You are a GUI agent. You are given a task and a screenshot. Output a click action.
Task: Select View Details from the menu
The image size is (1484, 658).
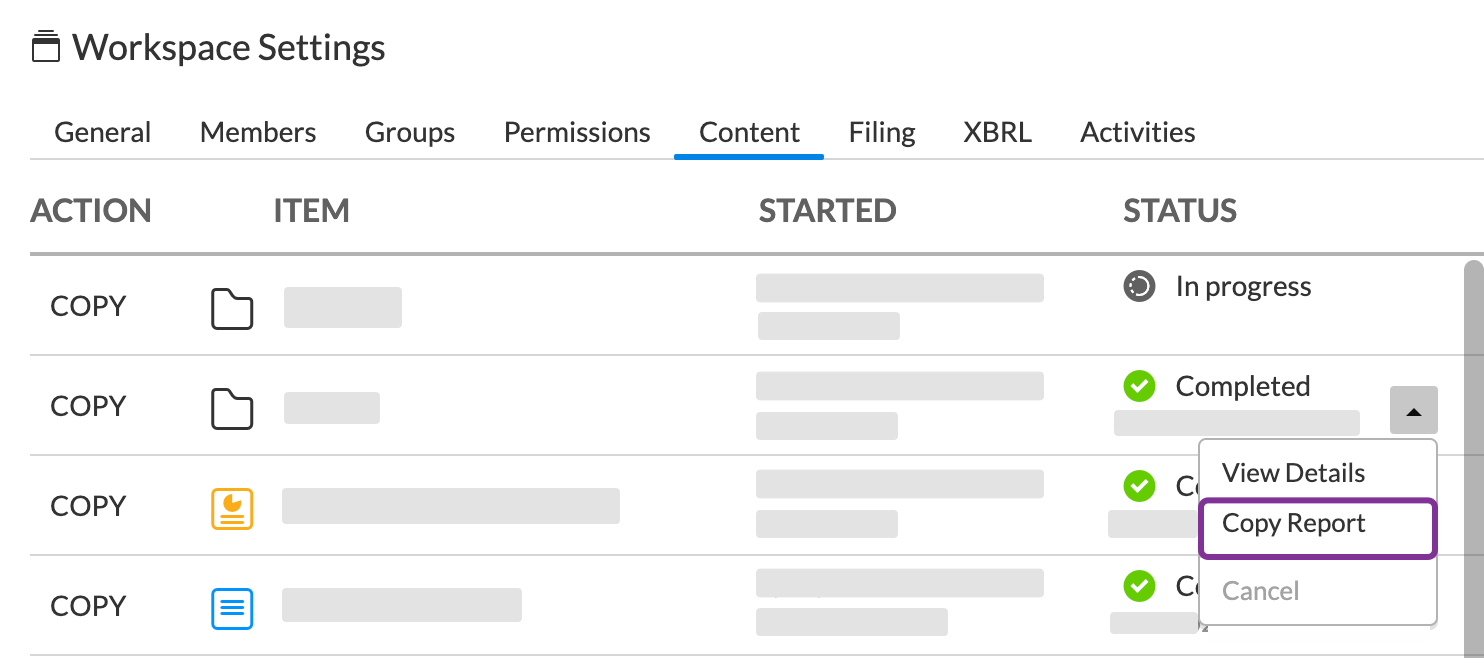tap(1293, 473)
